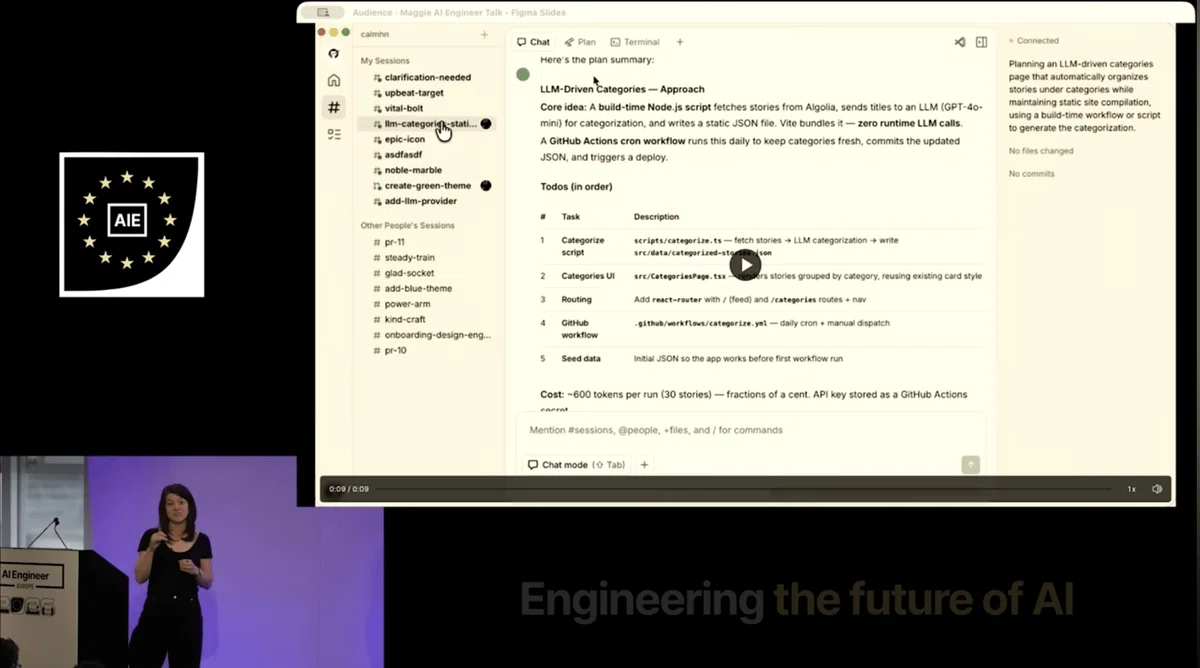Click the My Sessions heading
The width and height of the screenshot is (1200, 668).
(x=385, y=61)
